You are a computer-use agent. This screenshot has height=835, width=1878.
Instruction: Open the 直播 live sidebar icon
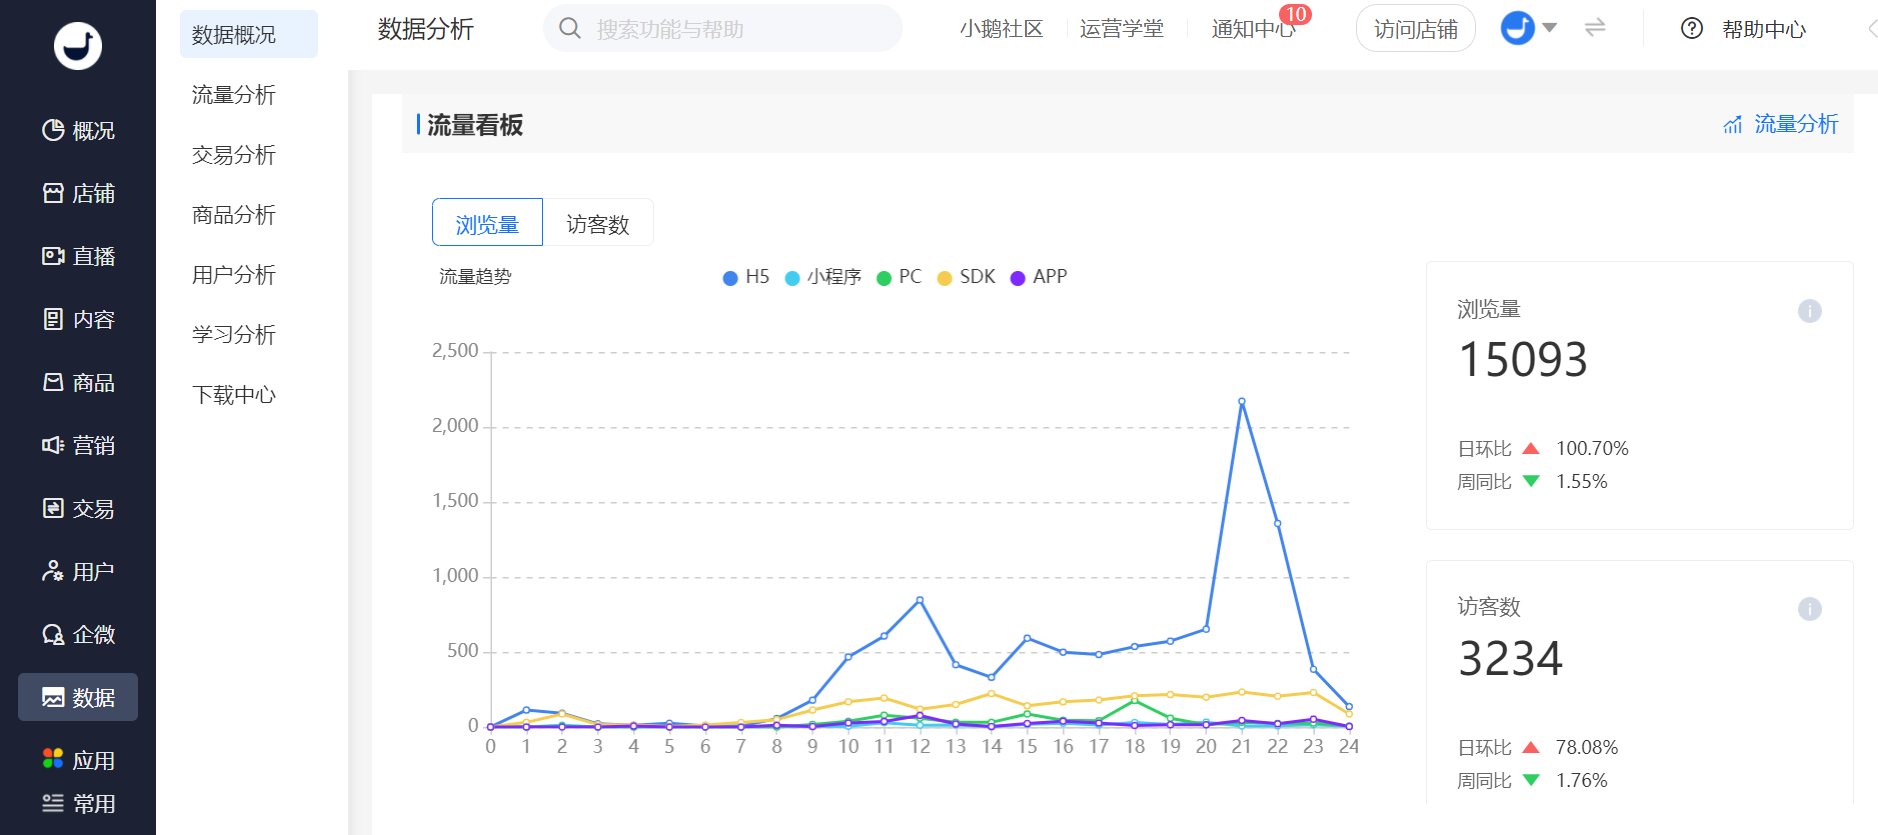point(53,256)
